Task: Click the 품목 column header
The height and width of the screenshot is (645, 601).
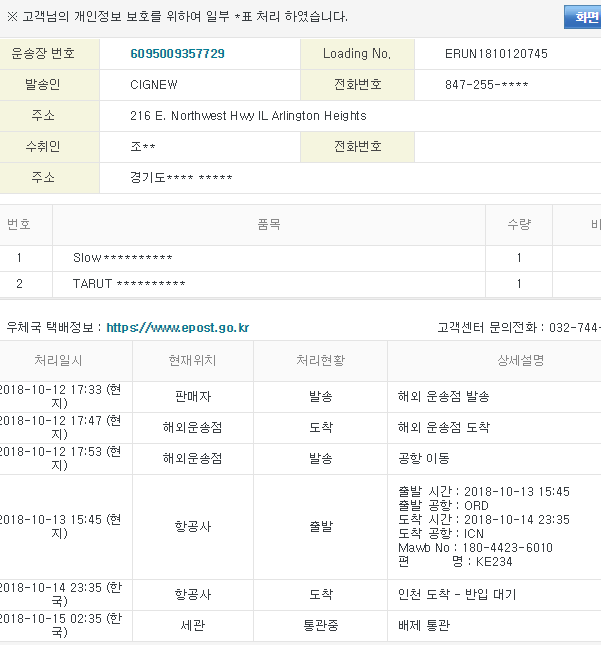Action: (x=269, y=225)
